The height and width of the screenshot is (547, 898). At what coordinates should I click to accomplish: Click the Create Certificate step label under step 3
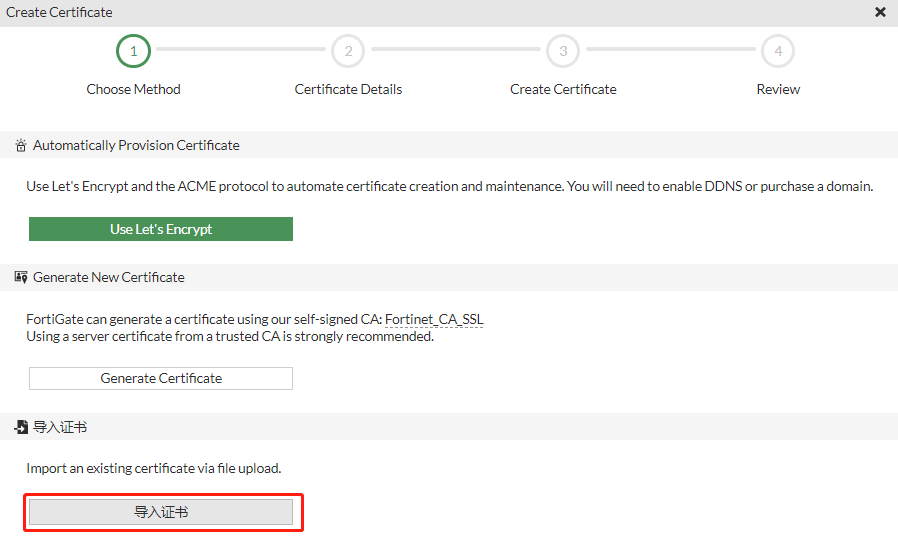[x=563, y=89]
